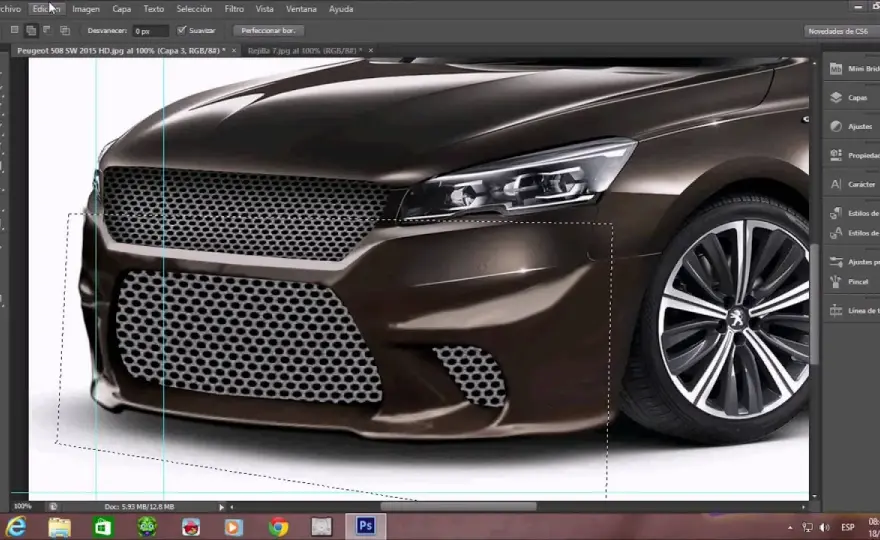Open Google Chrome from the taskbar

(x=278, y=527)
